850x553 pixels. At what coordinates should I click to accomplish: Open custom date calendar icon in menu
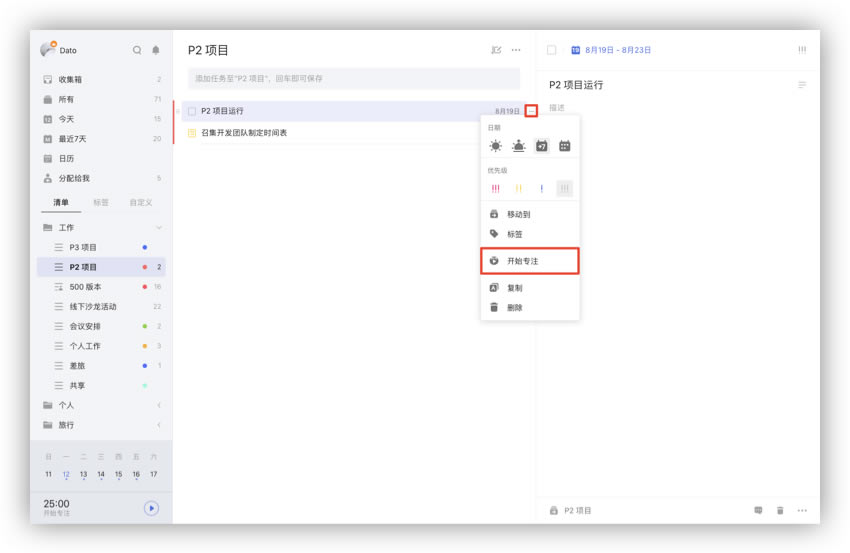pyautogui.click(x=564, y=146)
